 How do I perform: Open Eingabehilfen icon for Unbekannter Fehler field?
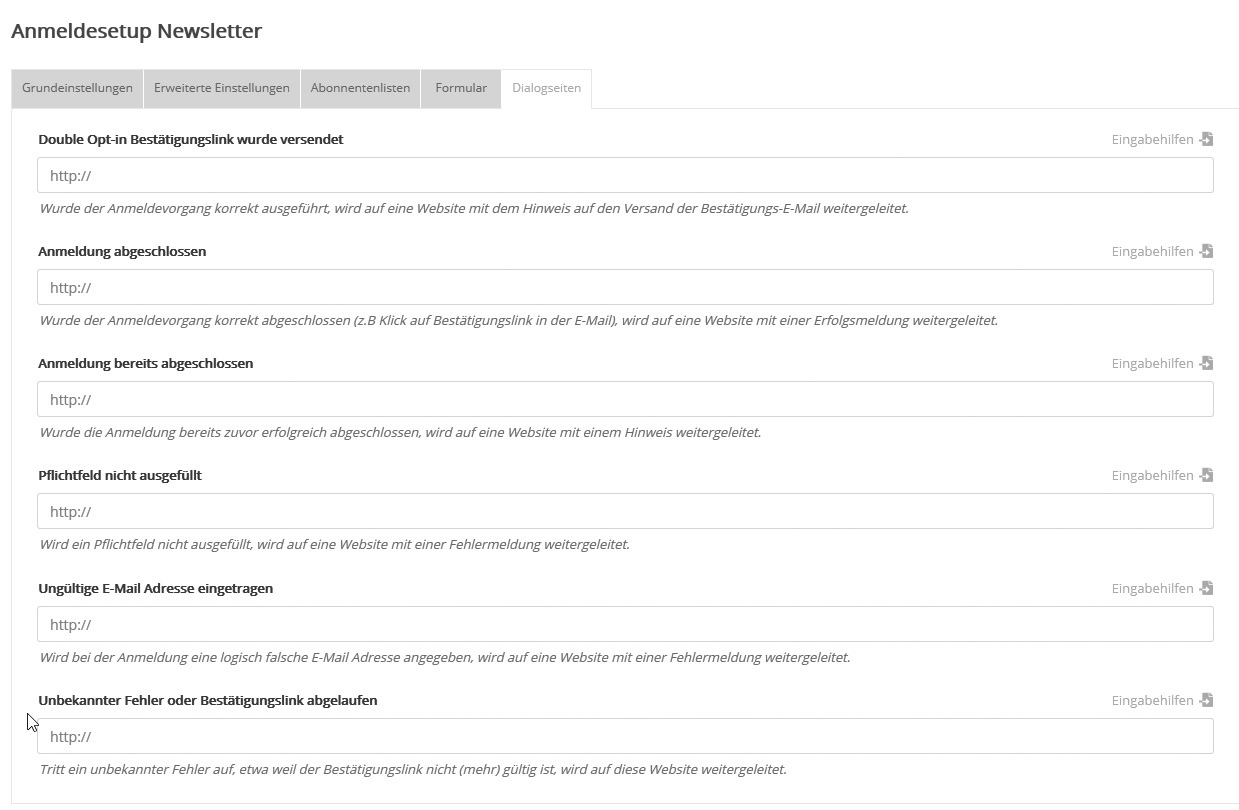(1206, 700)
